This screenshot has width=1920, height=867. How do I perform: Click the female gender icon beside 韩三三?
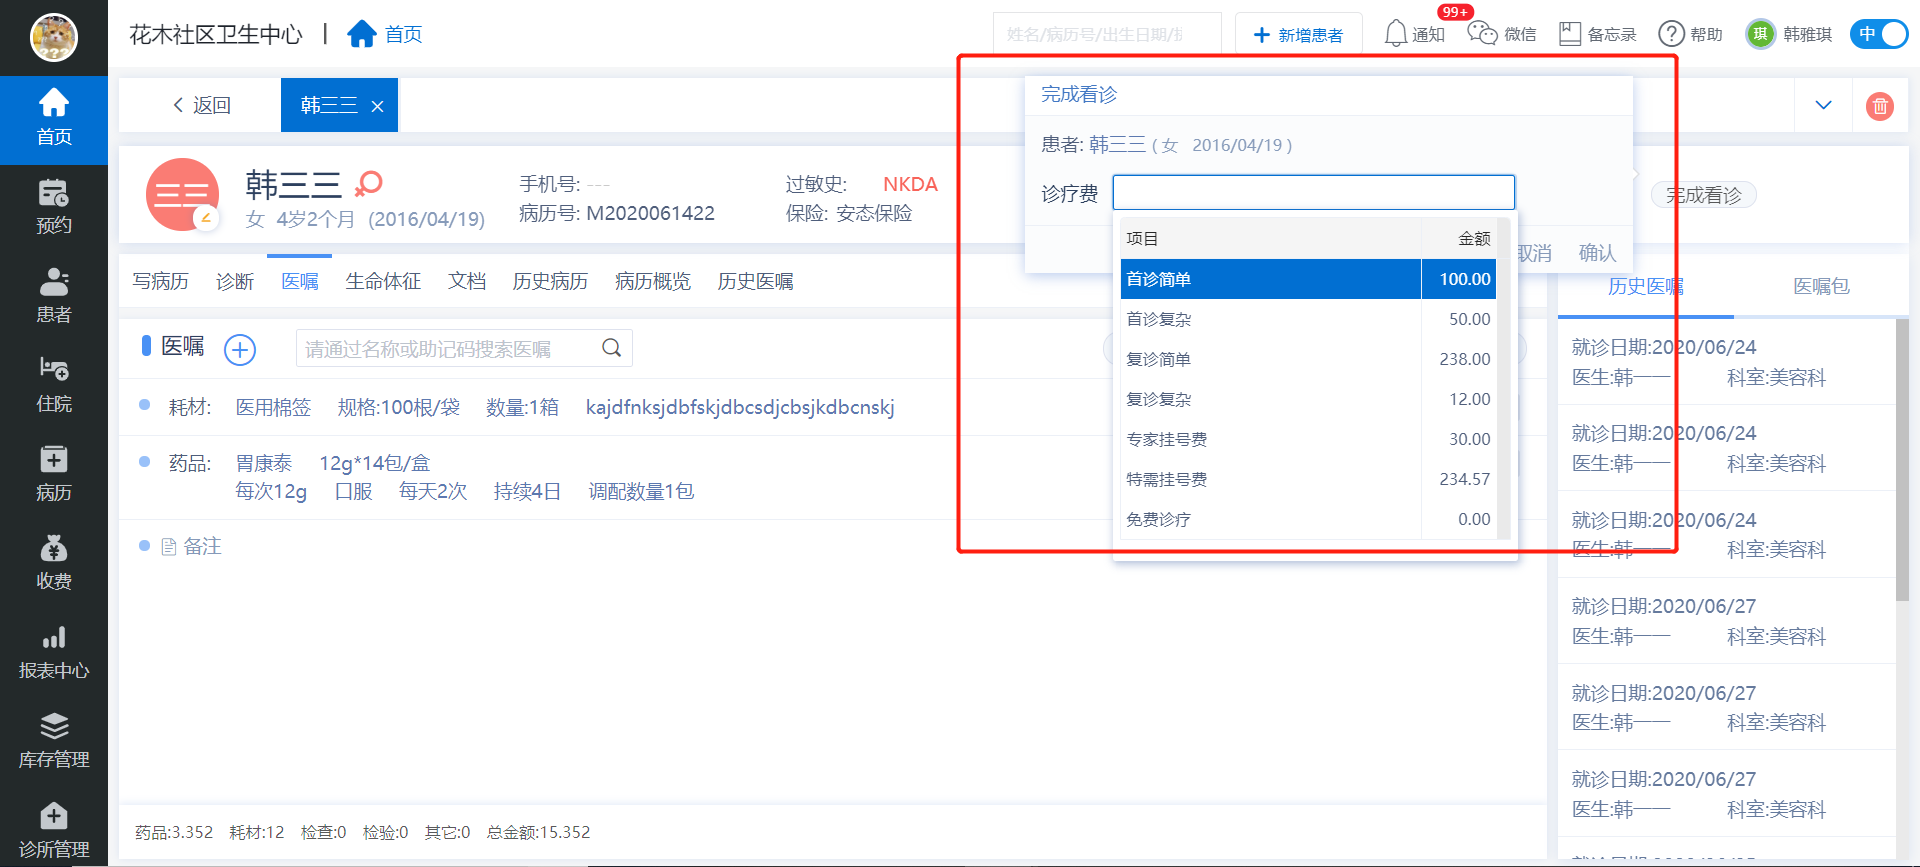coord(369,183)
